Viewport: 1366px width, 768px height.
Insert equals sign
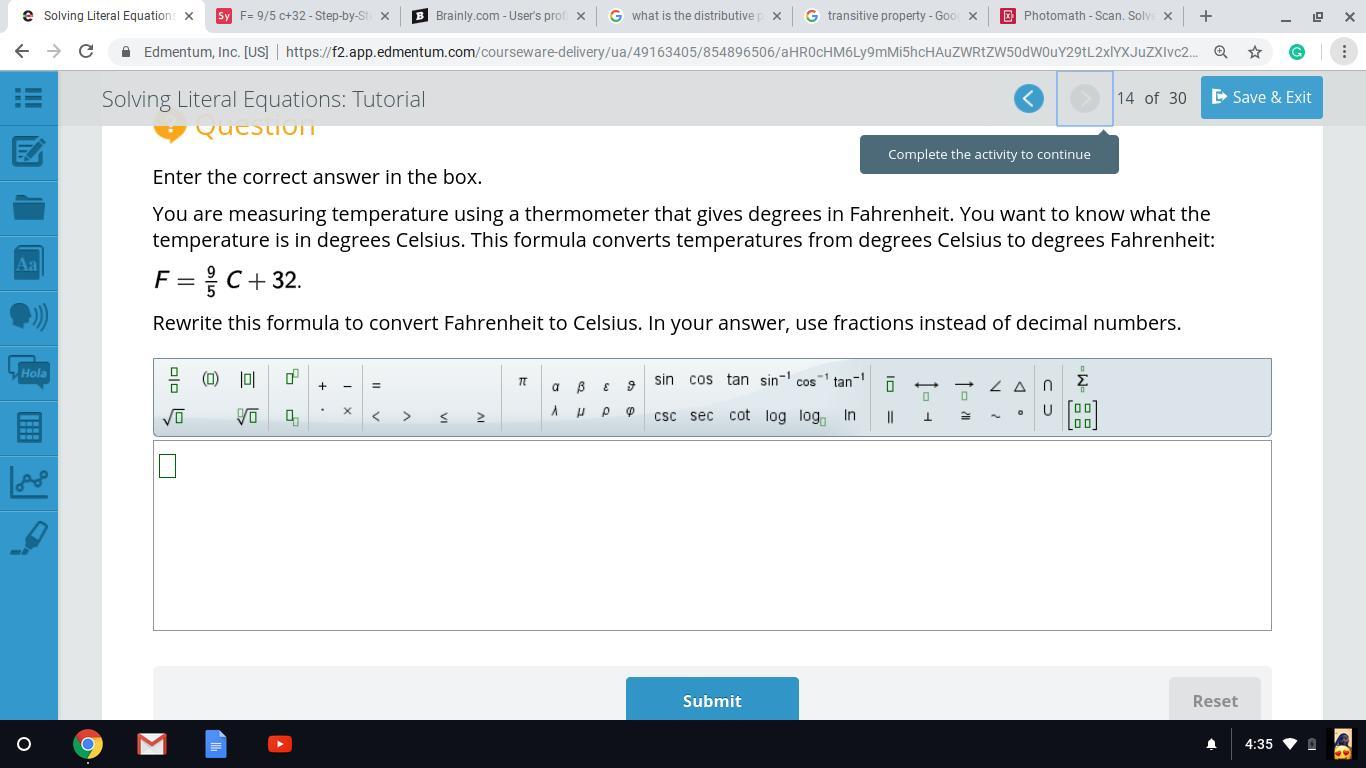point(376,386)
